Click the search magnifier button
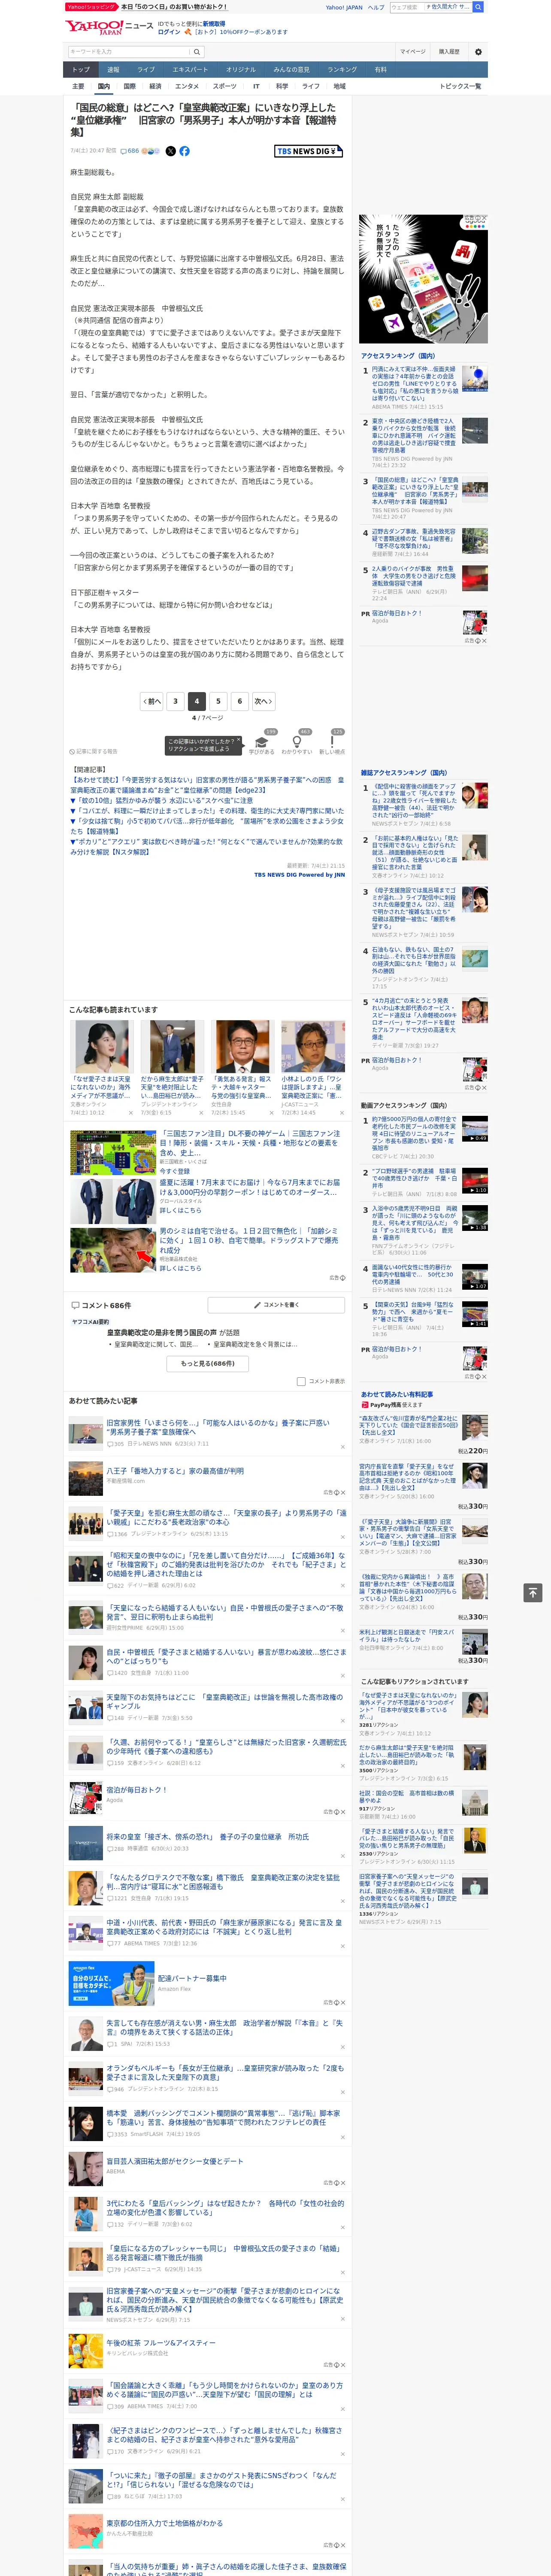 (x=197, y=51)
